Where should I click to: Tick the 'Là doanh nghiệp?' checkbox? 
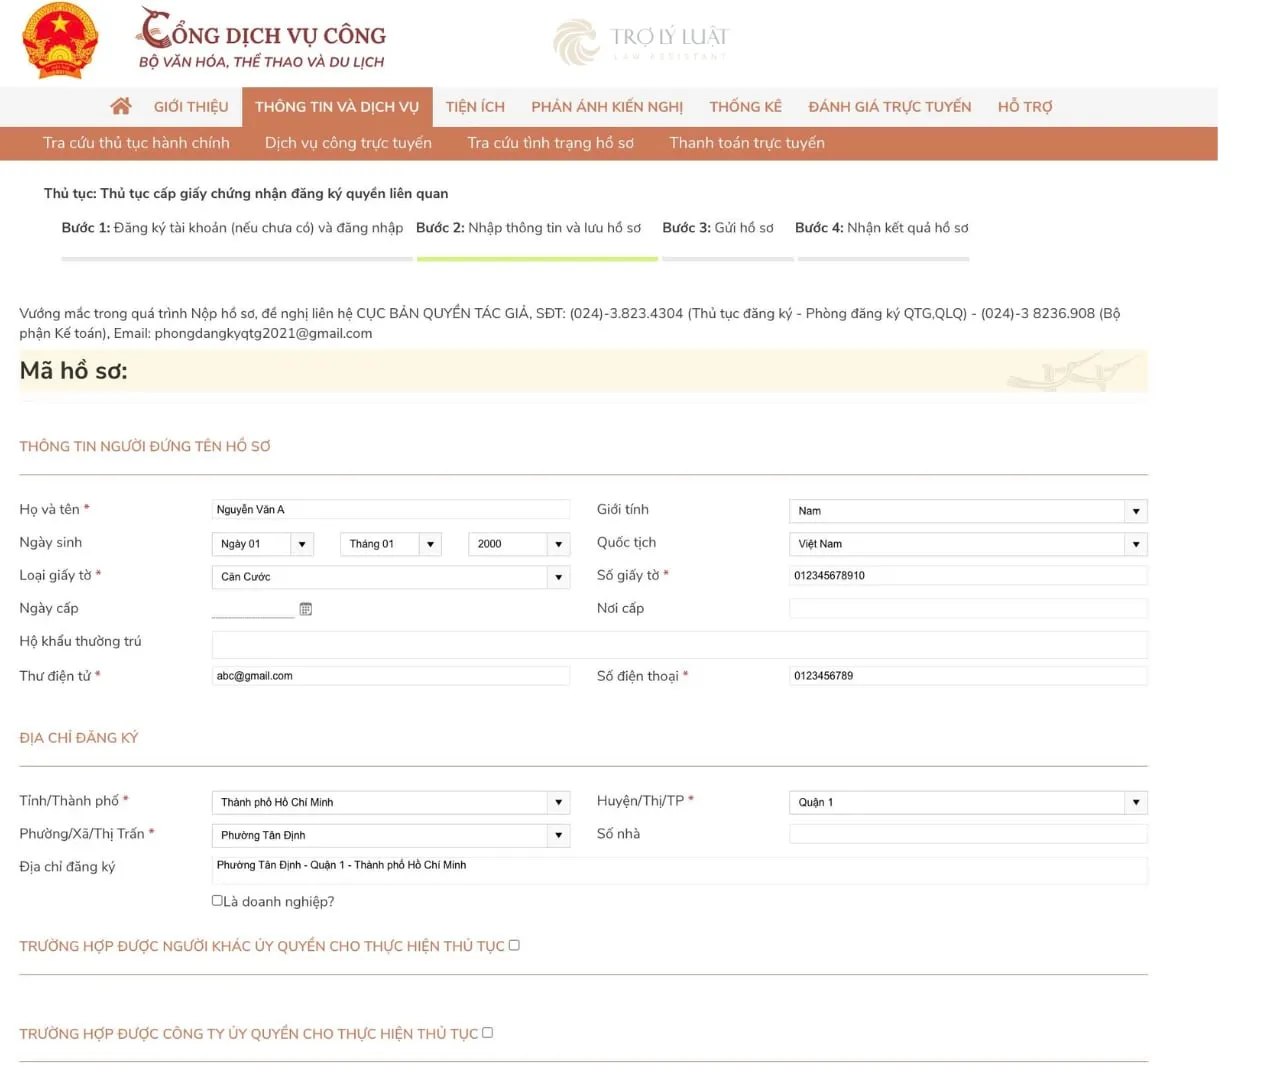point(217,901)
